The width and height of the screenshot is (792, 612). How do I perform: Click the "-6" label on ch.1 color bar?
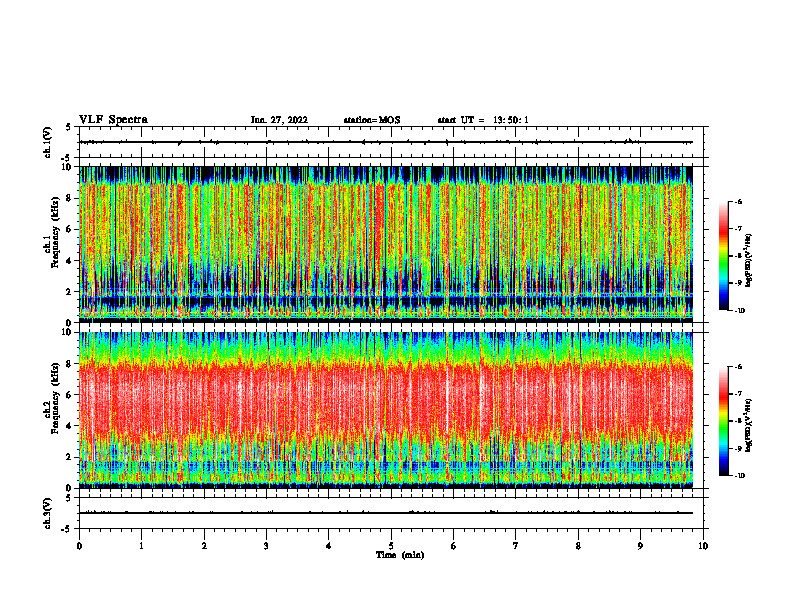coord(738,201)
